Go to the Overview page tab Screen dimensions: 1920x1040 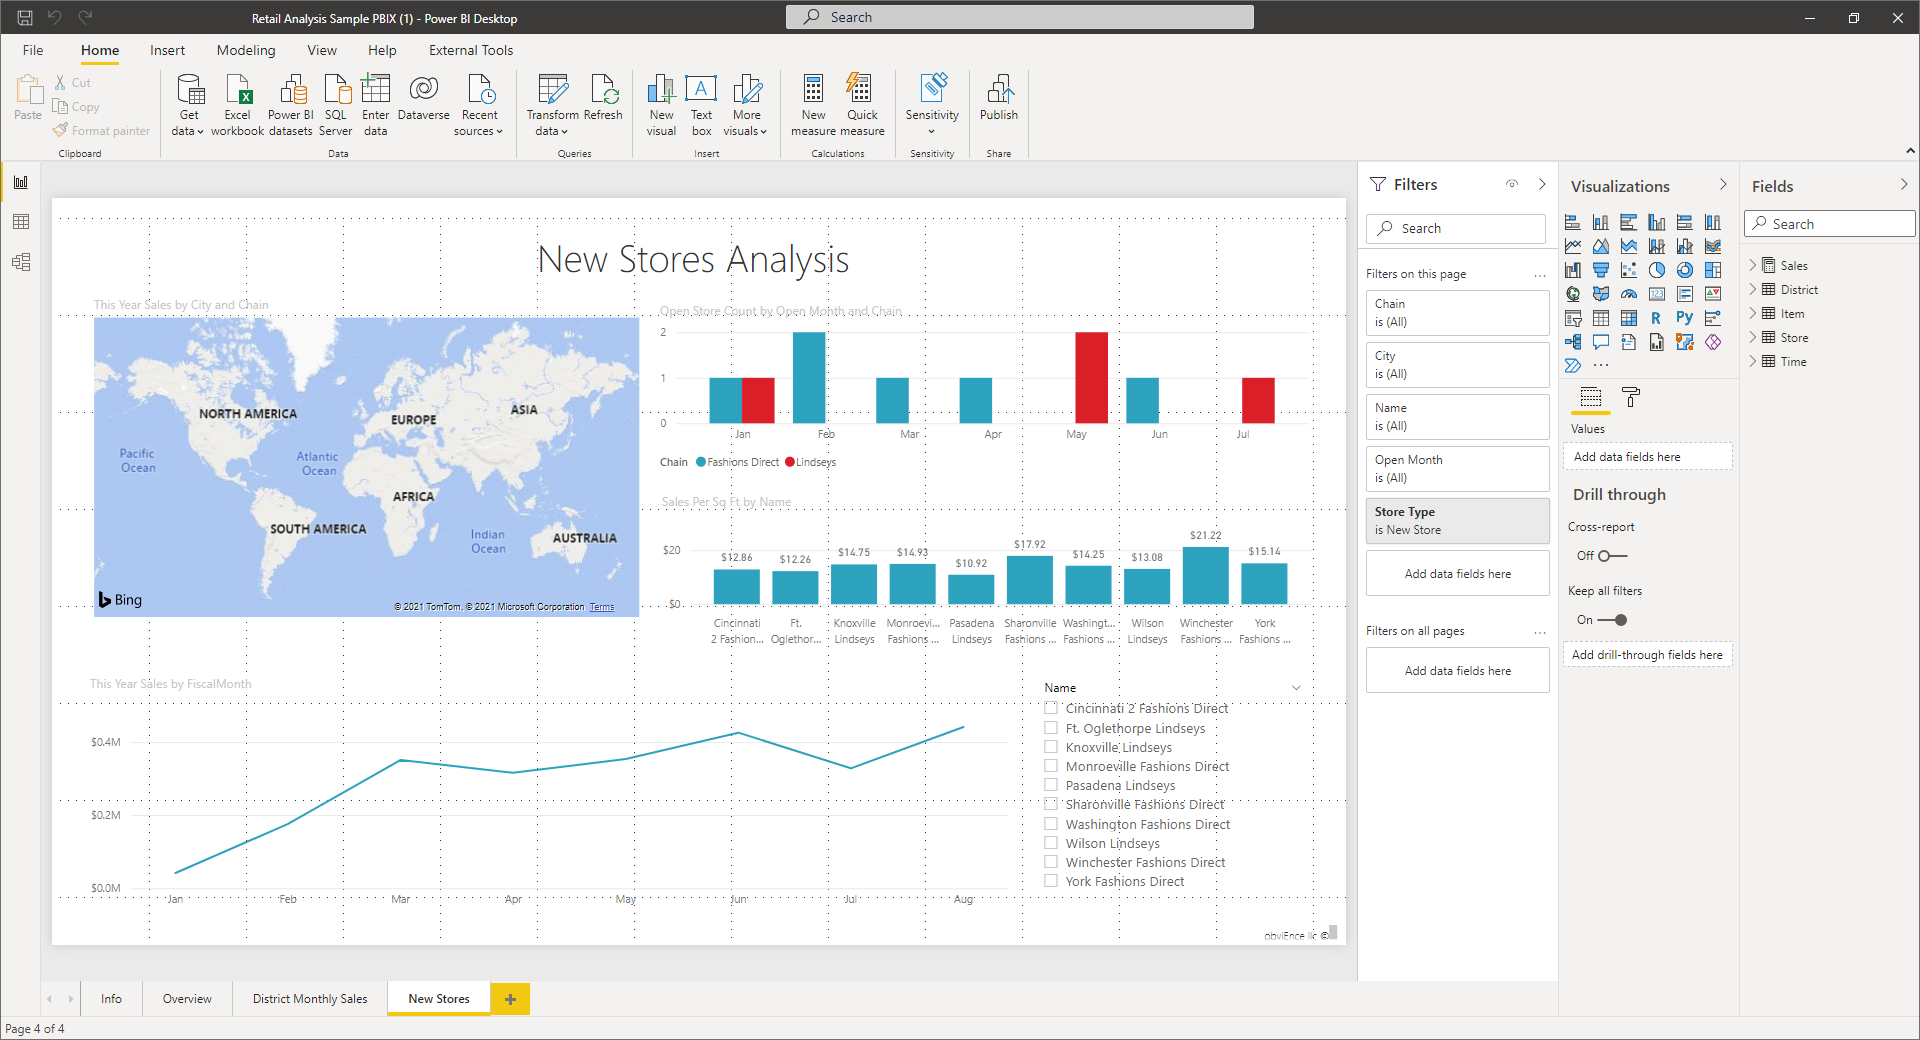click(x=187, y=999)
